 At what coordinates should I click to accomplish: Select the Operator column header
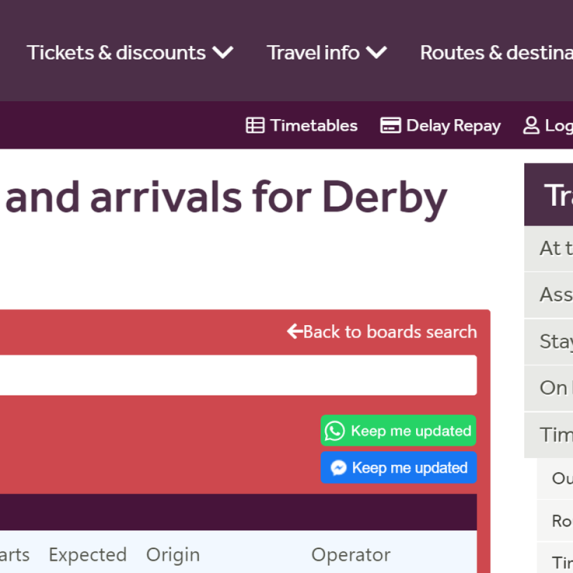351,555
